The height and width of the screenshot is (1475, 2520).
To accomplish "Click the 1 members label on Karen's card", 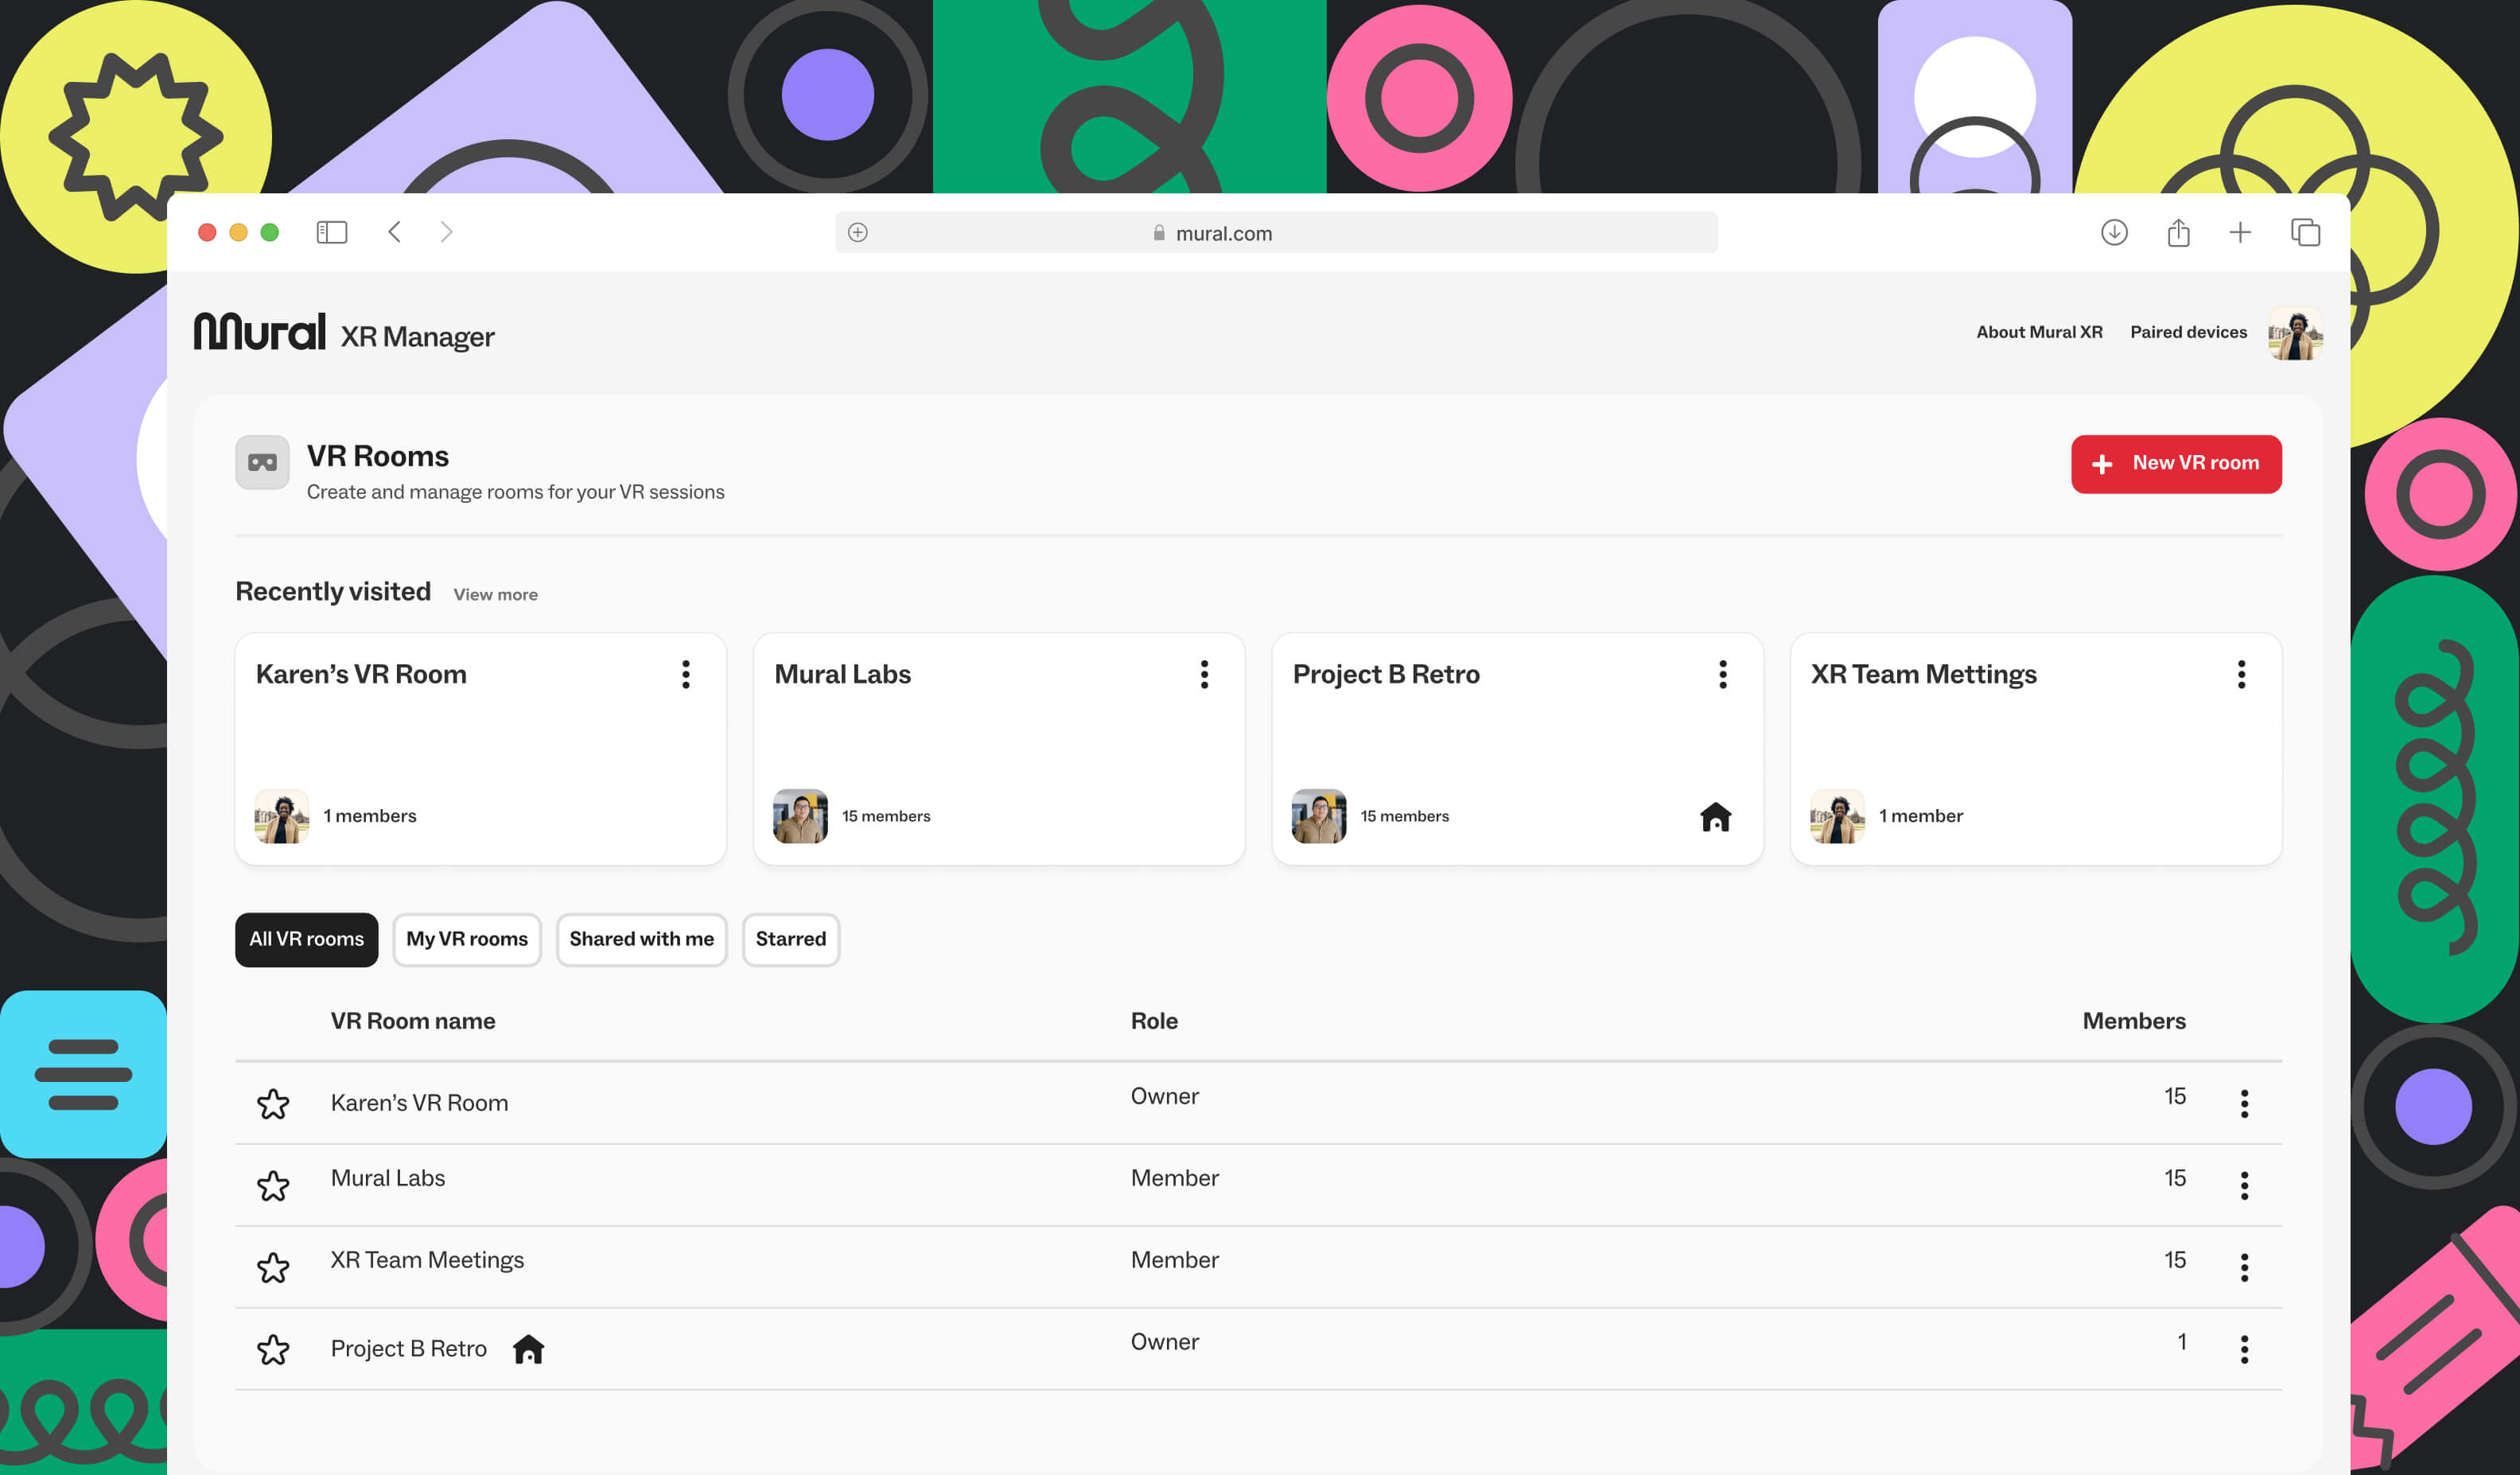I will tap(370, 816).
